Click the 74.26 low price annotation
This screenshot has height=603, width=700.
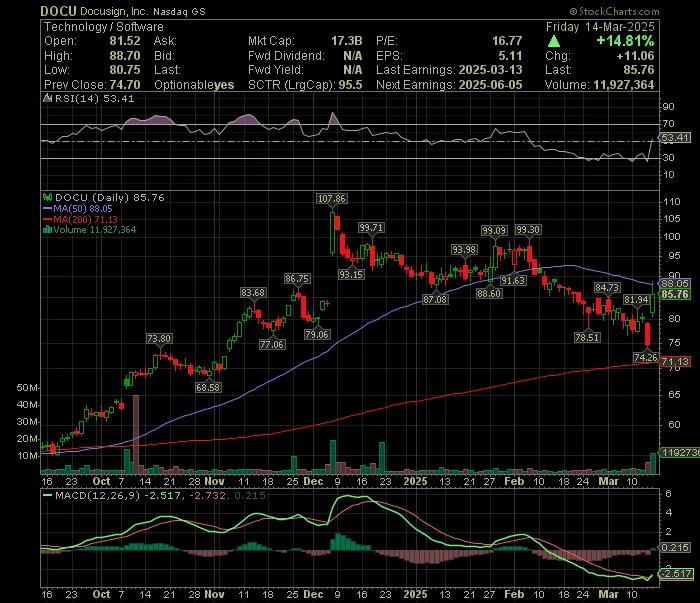click(646, 357)
